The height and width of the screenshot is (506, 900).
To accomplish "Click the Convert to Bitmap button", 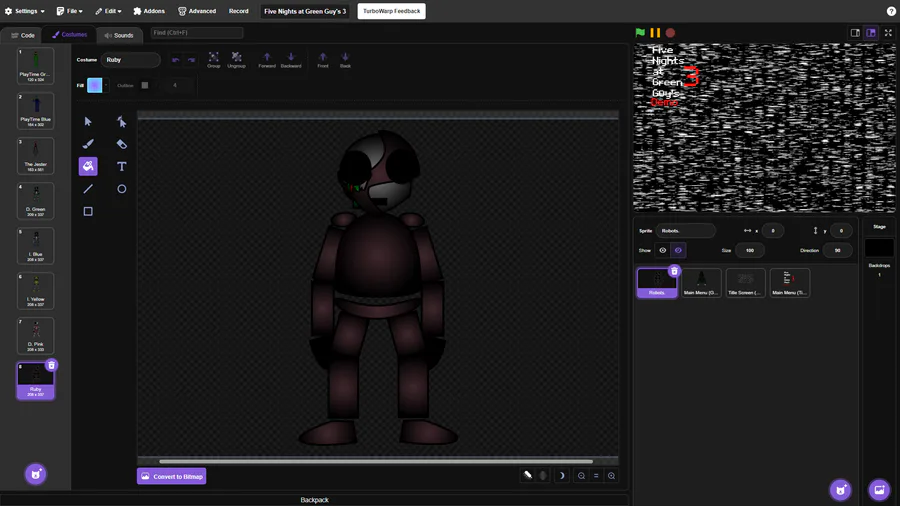I will point(172,476).
